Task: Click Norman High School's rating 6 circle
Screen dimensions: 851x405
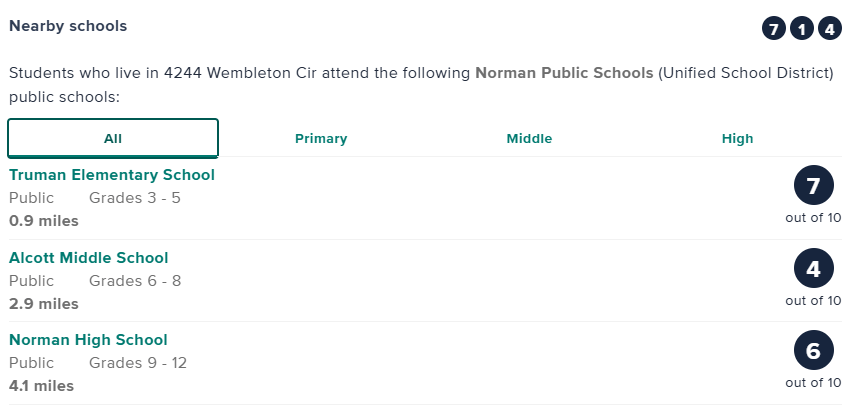Action: 813,351
